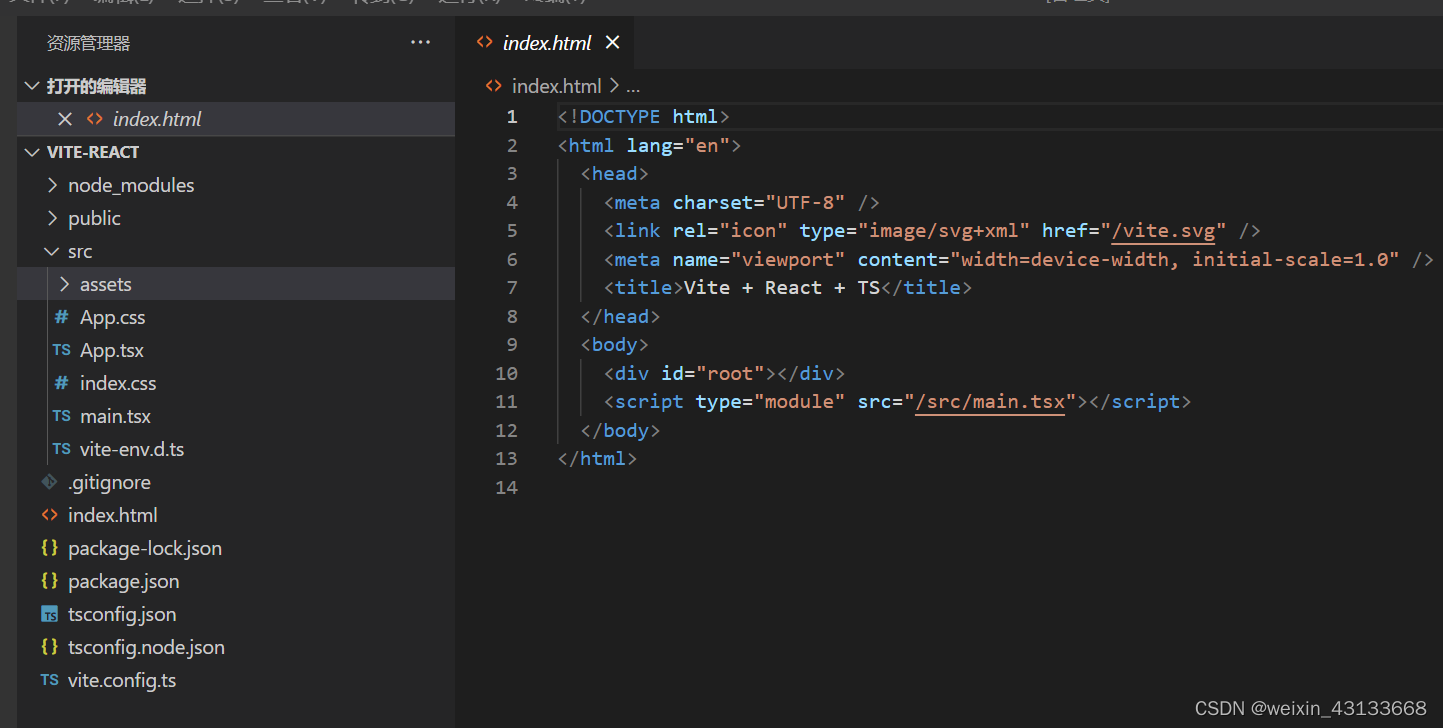The image size is (1443, 728).
Task: Click git icon beside .gitignore
Action: (x=49, y=482)
